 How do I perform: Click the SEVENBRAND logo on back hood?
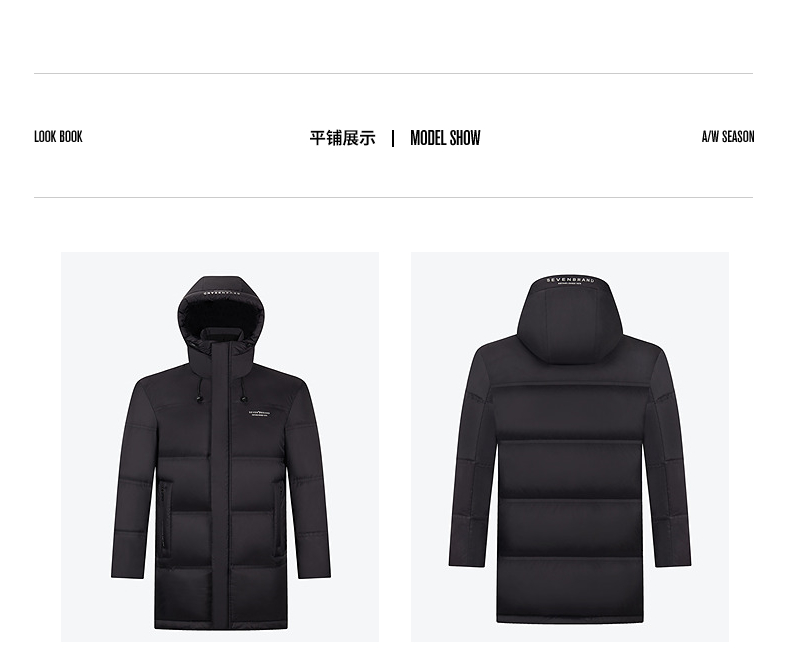point(570,281)
